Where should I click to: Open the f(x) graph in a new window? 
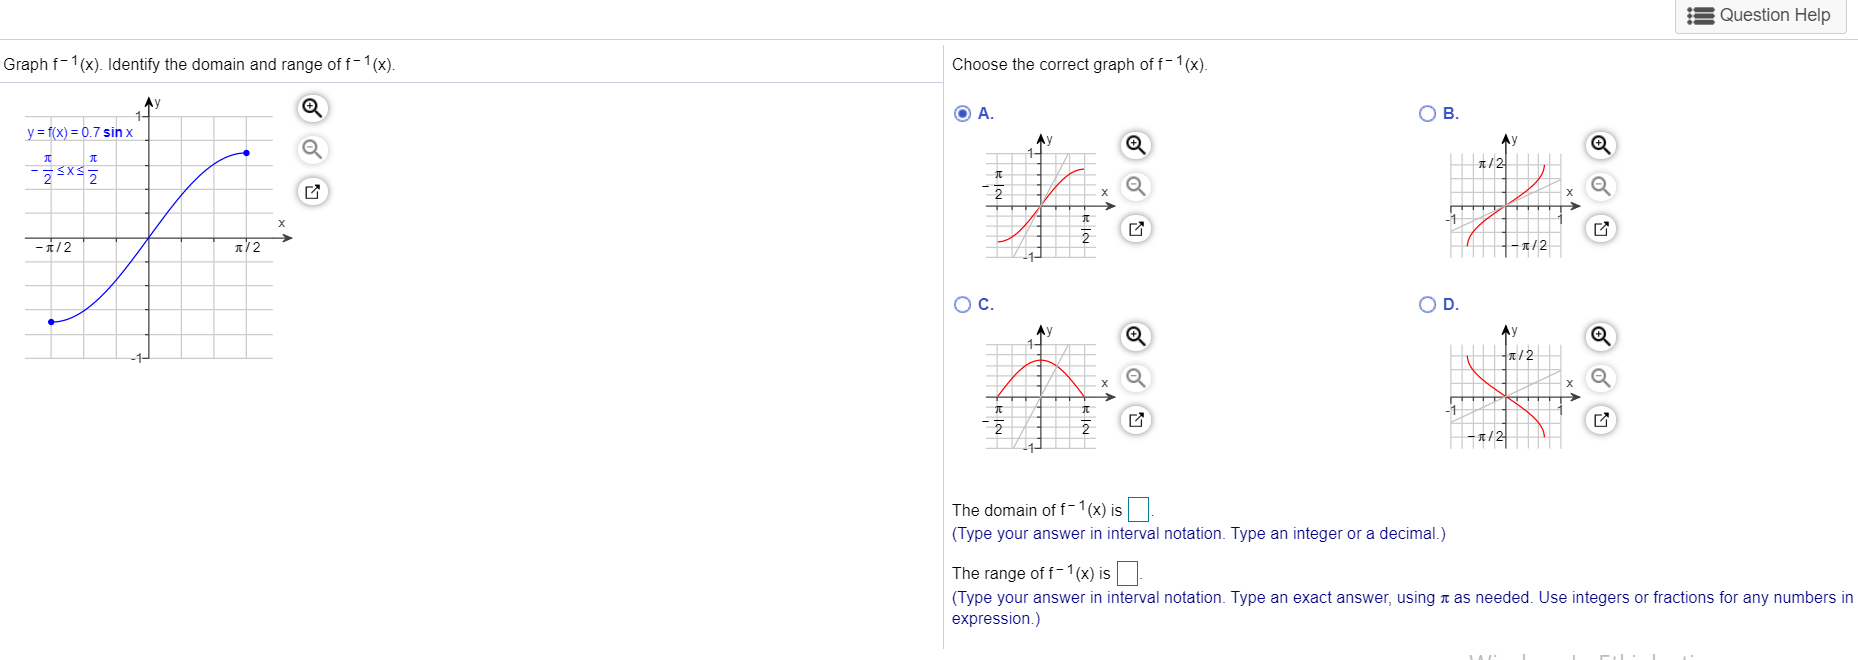coord(311,191)
